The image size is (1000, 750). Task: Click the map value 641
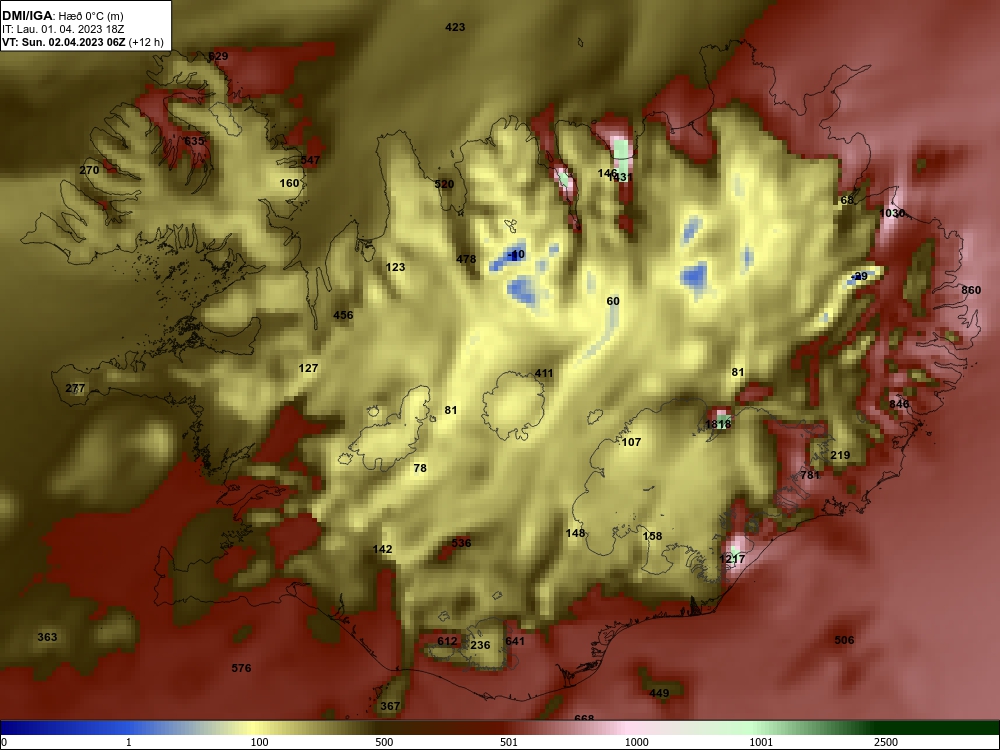click(515, 642)
